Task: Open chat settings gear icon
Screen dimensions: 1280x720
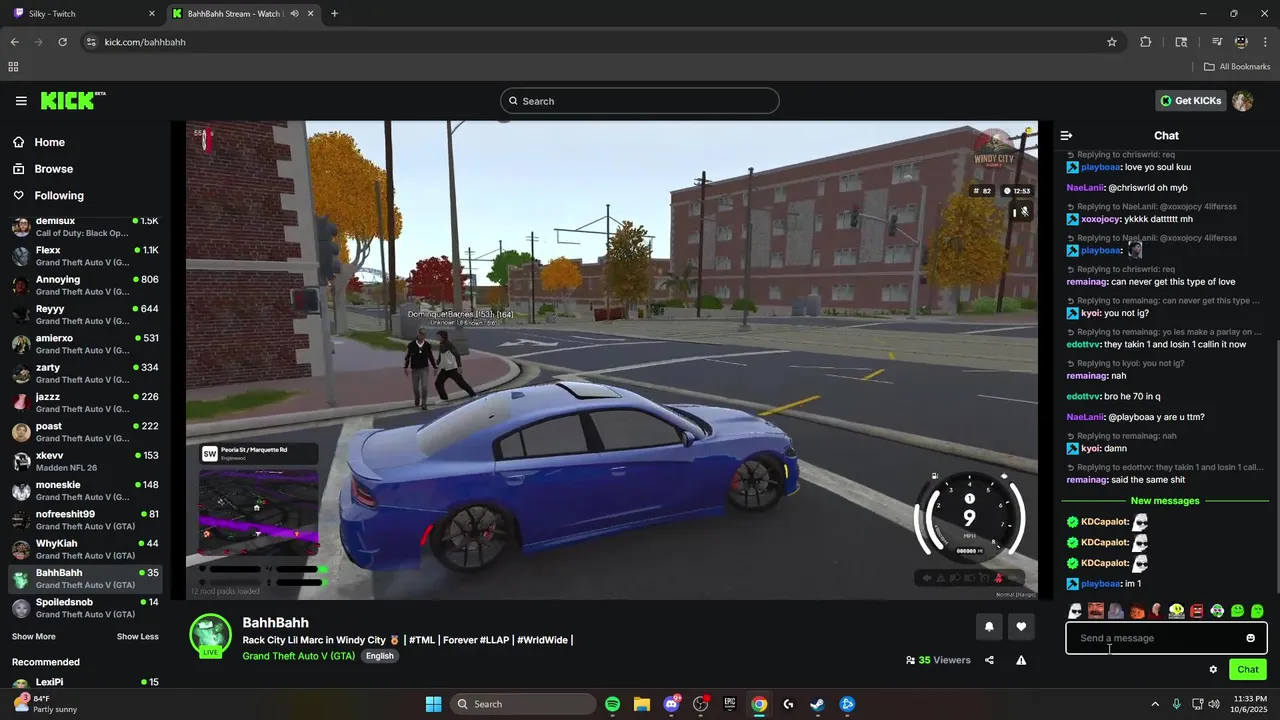Action: point(1213,670)
